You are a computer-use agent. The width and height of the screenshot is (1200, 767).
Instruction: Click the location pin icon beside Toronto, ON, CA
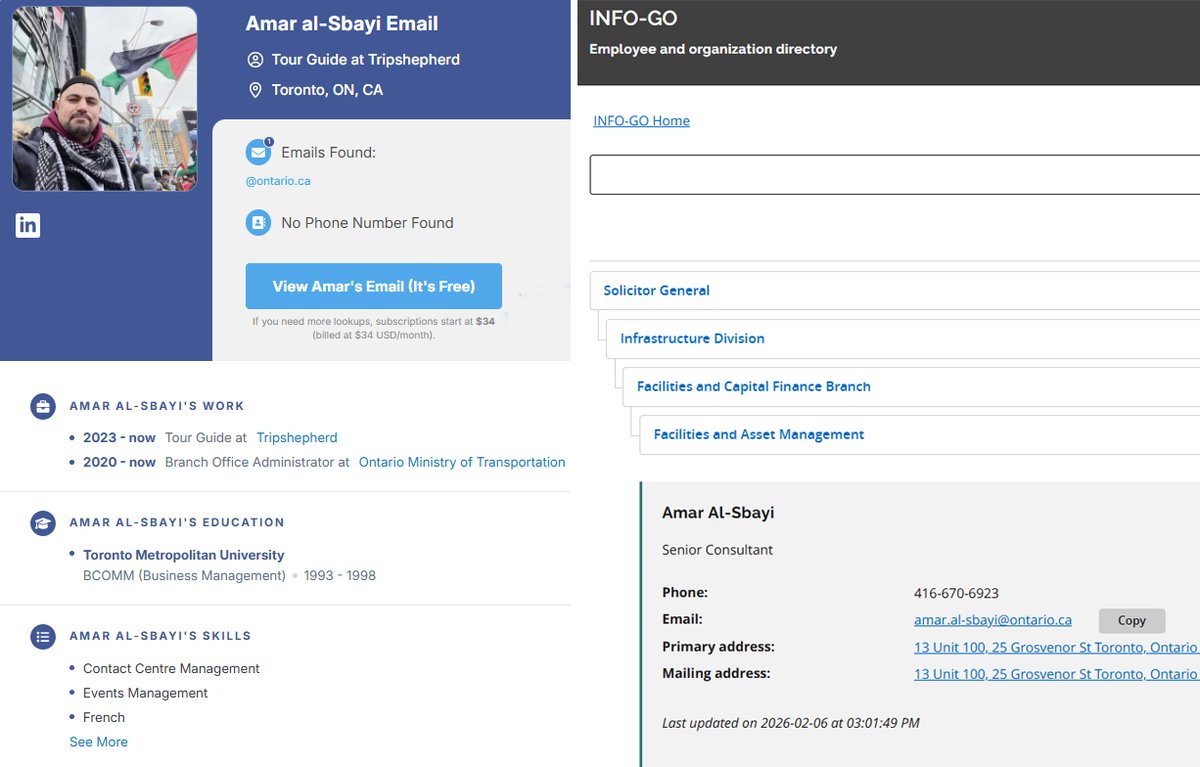click(x=255, y=90)
